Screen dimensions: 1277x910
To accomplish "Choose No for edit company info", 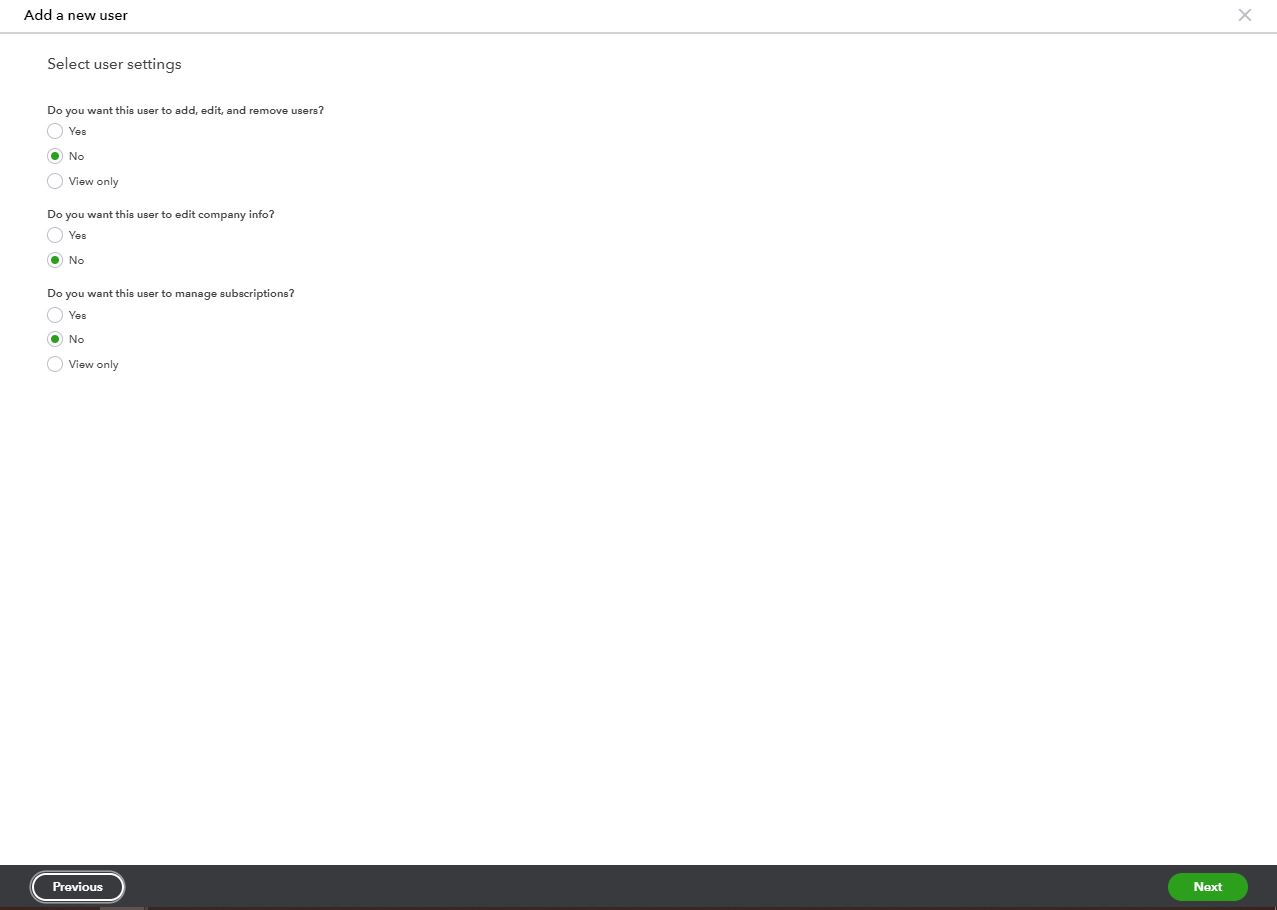I will (x=55, y=260).
